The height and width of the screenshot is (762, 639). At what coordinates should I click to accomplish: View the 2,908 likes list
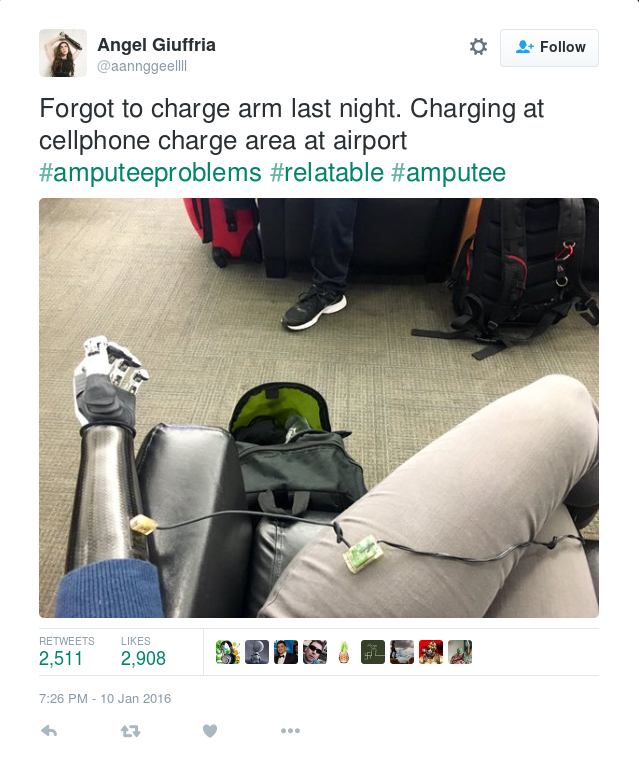point(143,652)
